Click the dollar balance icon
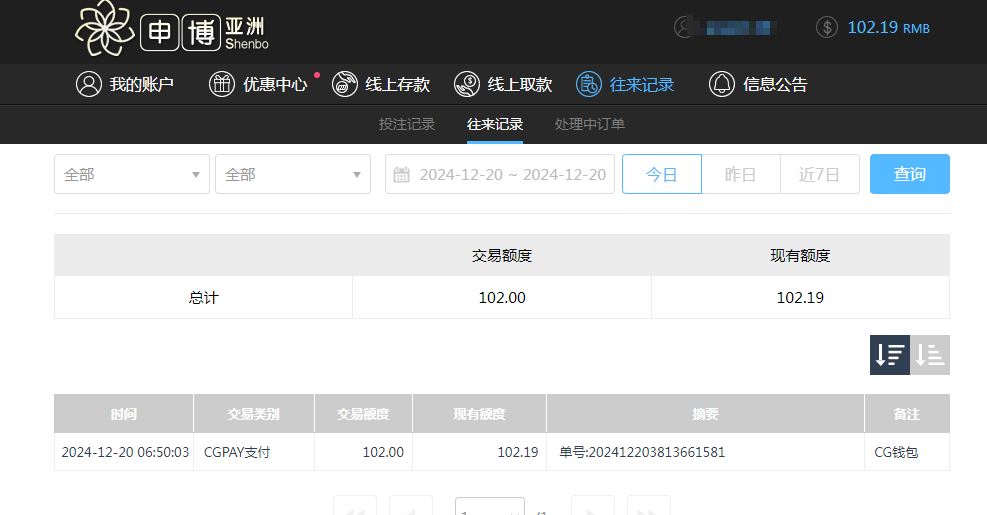The height and width of the screenshot is (515, 987). [x=826, y=27]
